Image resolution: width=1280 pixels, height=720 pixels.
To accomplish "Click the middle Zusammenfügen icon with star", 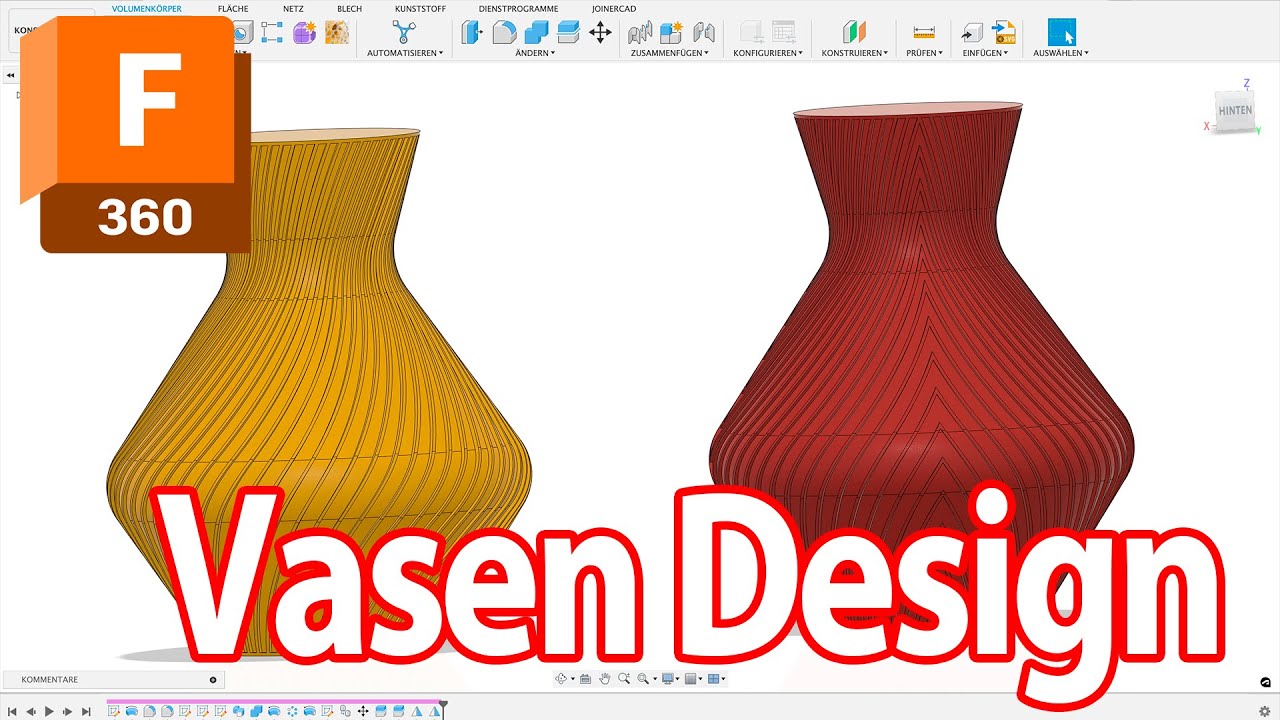I will 671,32.
